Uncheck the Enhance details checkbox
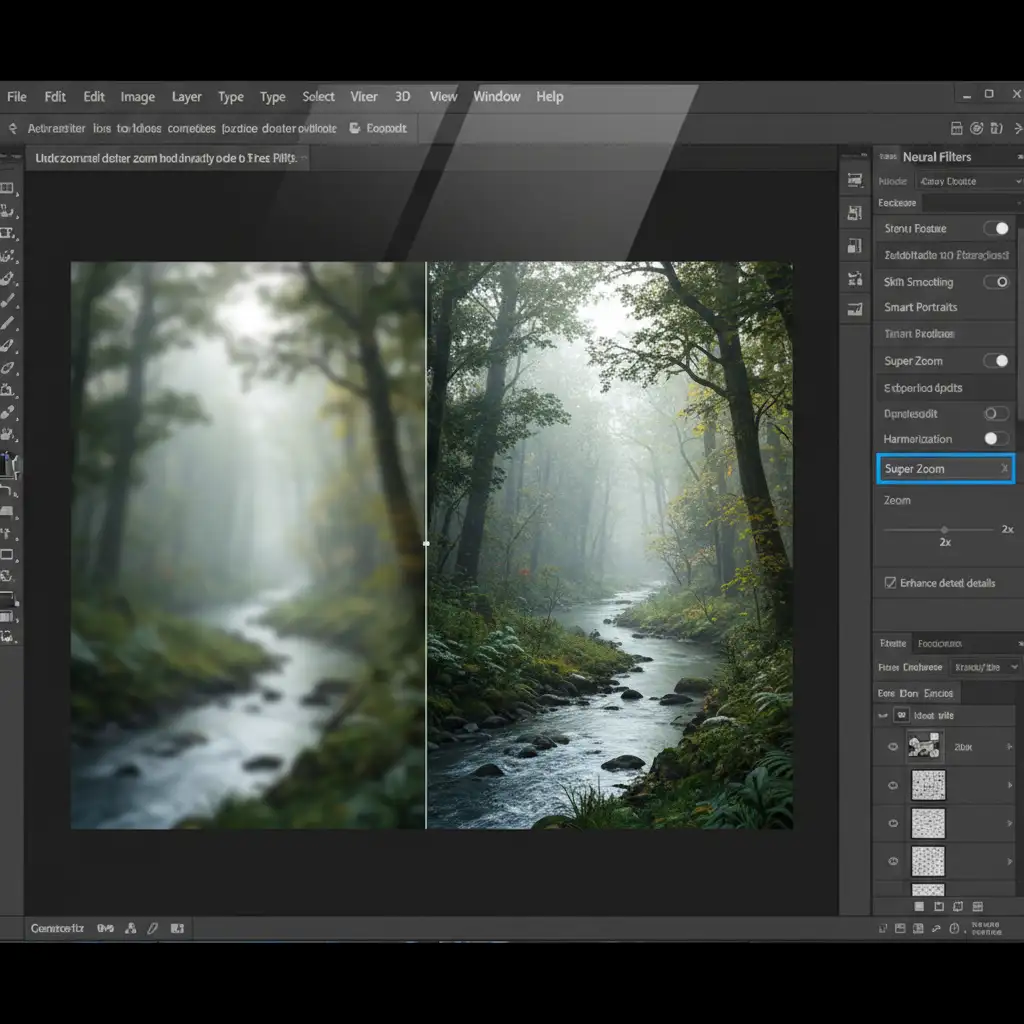 click(890, 582)
